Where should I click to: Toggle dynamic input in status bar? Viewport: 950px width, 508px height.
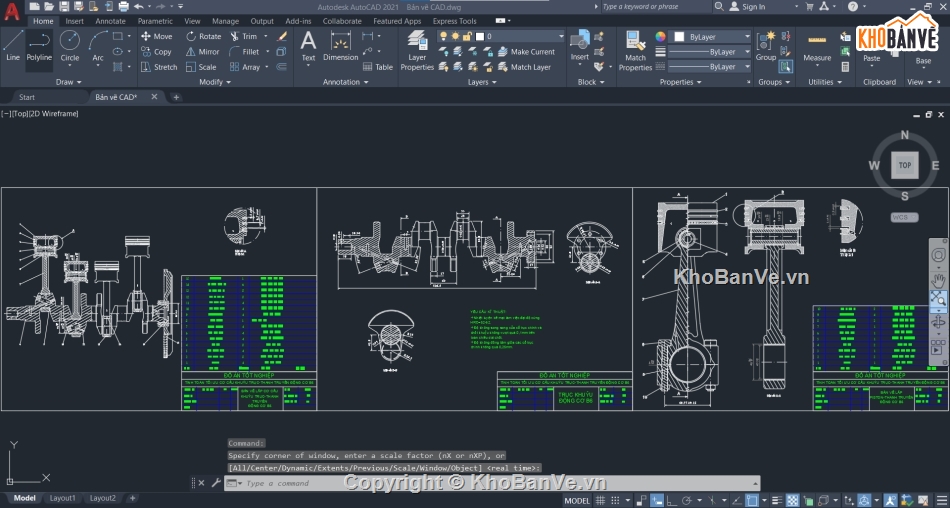pyautogui.click(x=657, y=501)
